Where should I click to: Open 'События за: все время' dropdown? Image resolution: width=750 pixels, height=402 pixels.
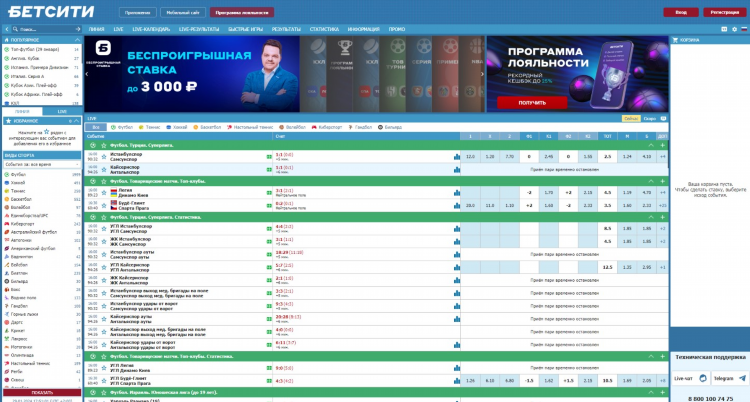click(x=42, y=164)
